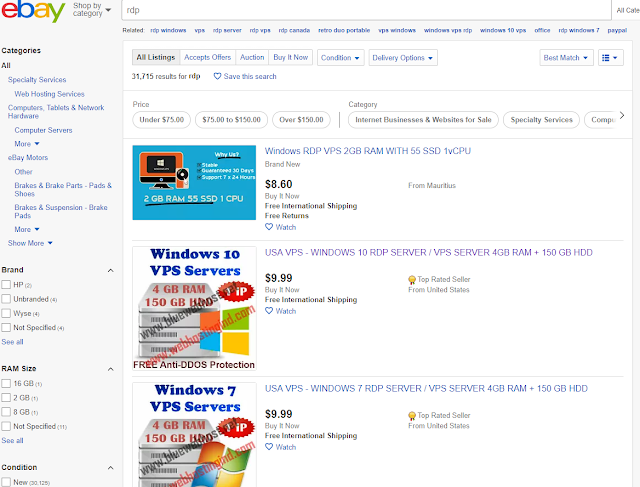Collapse the Condition filter section

(x=110, y=468)
